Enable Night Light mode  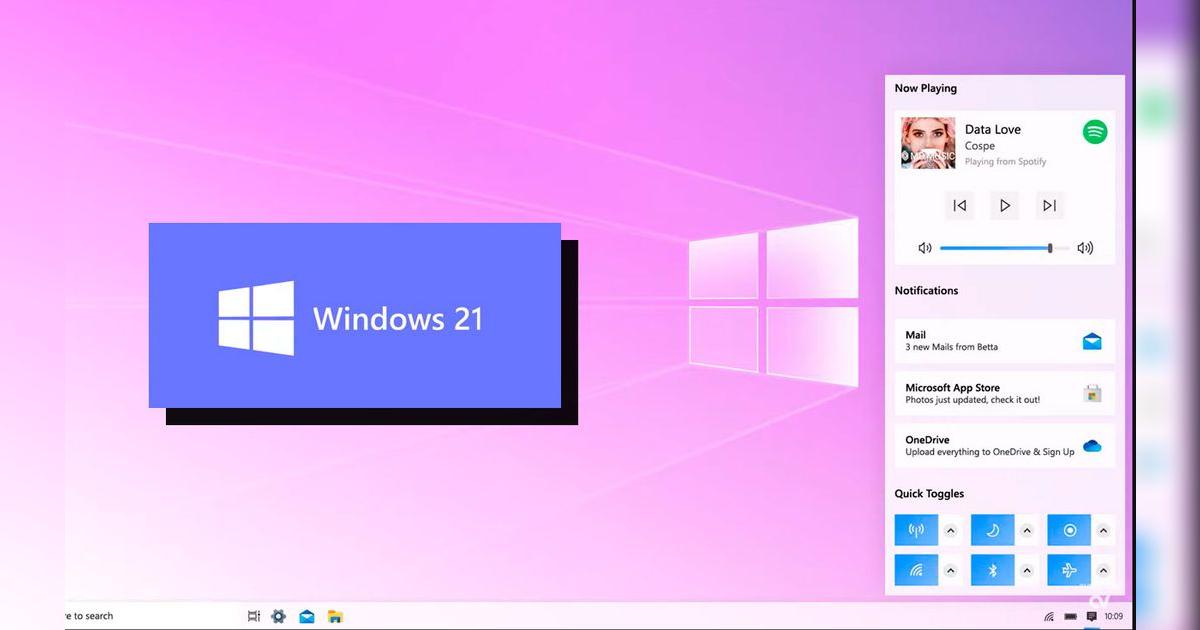coord(991,530)
